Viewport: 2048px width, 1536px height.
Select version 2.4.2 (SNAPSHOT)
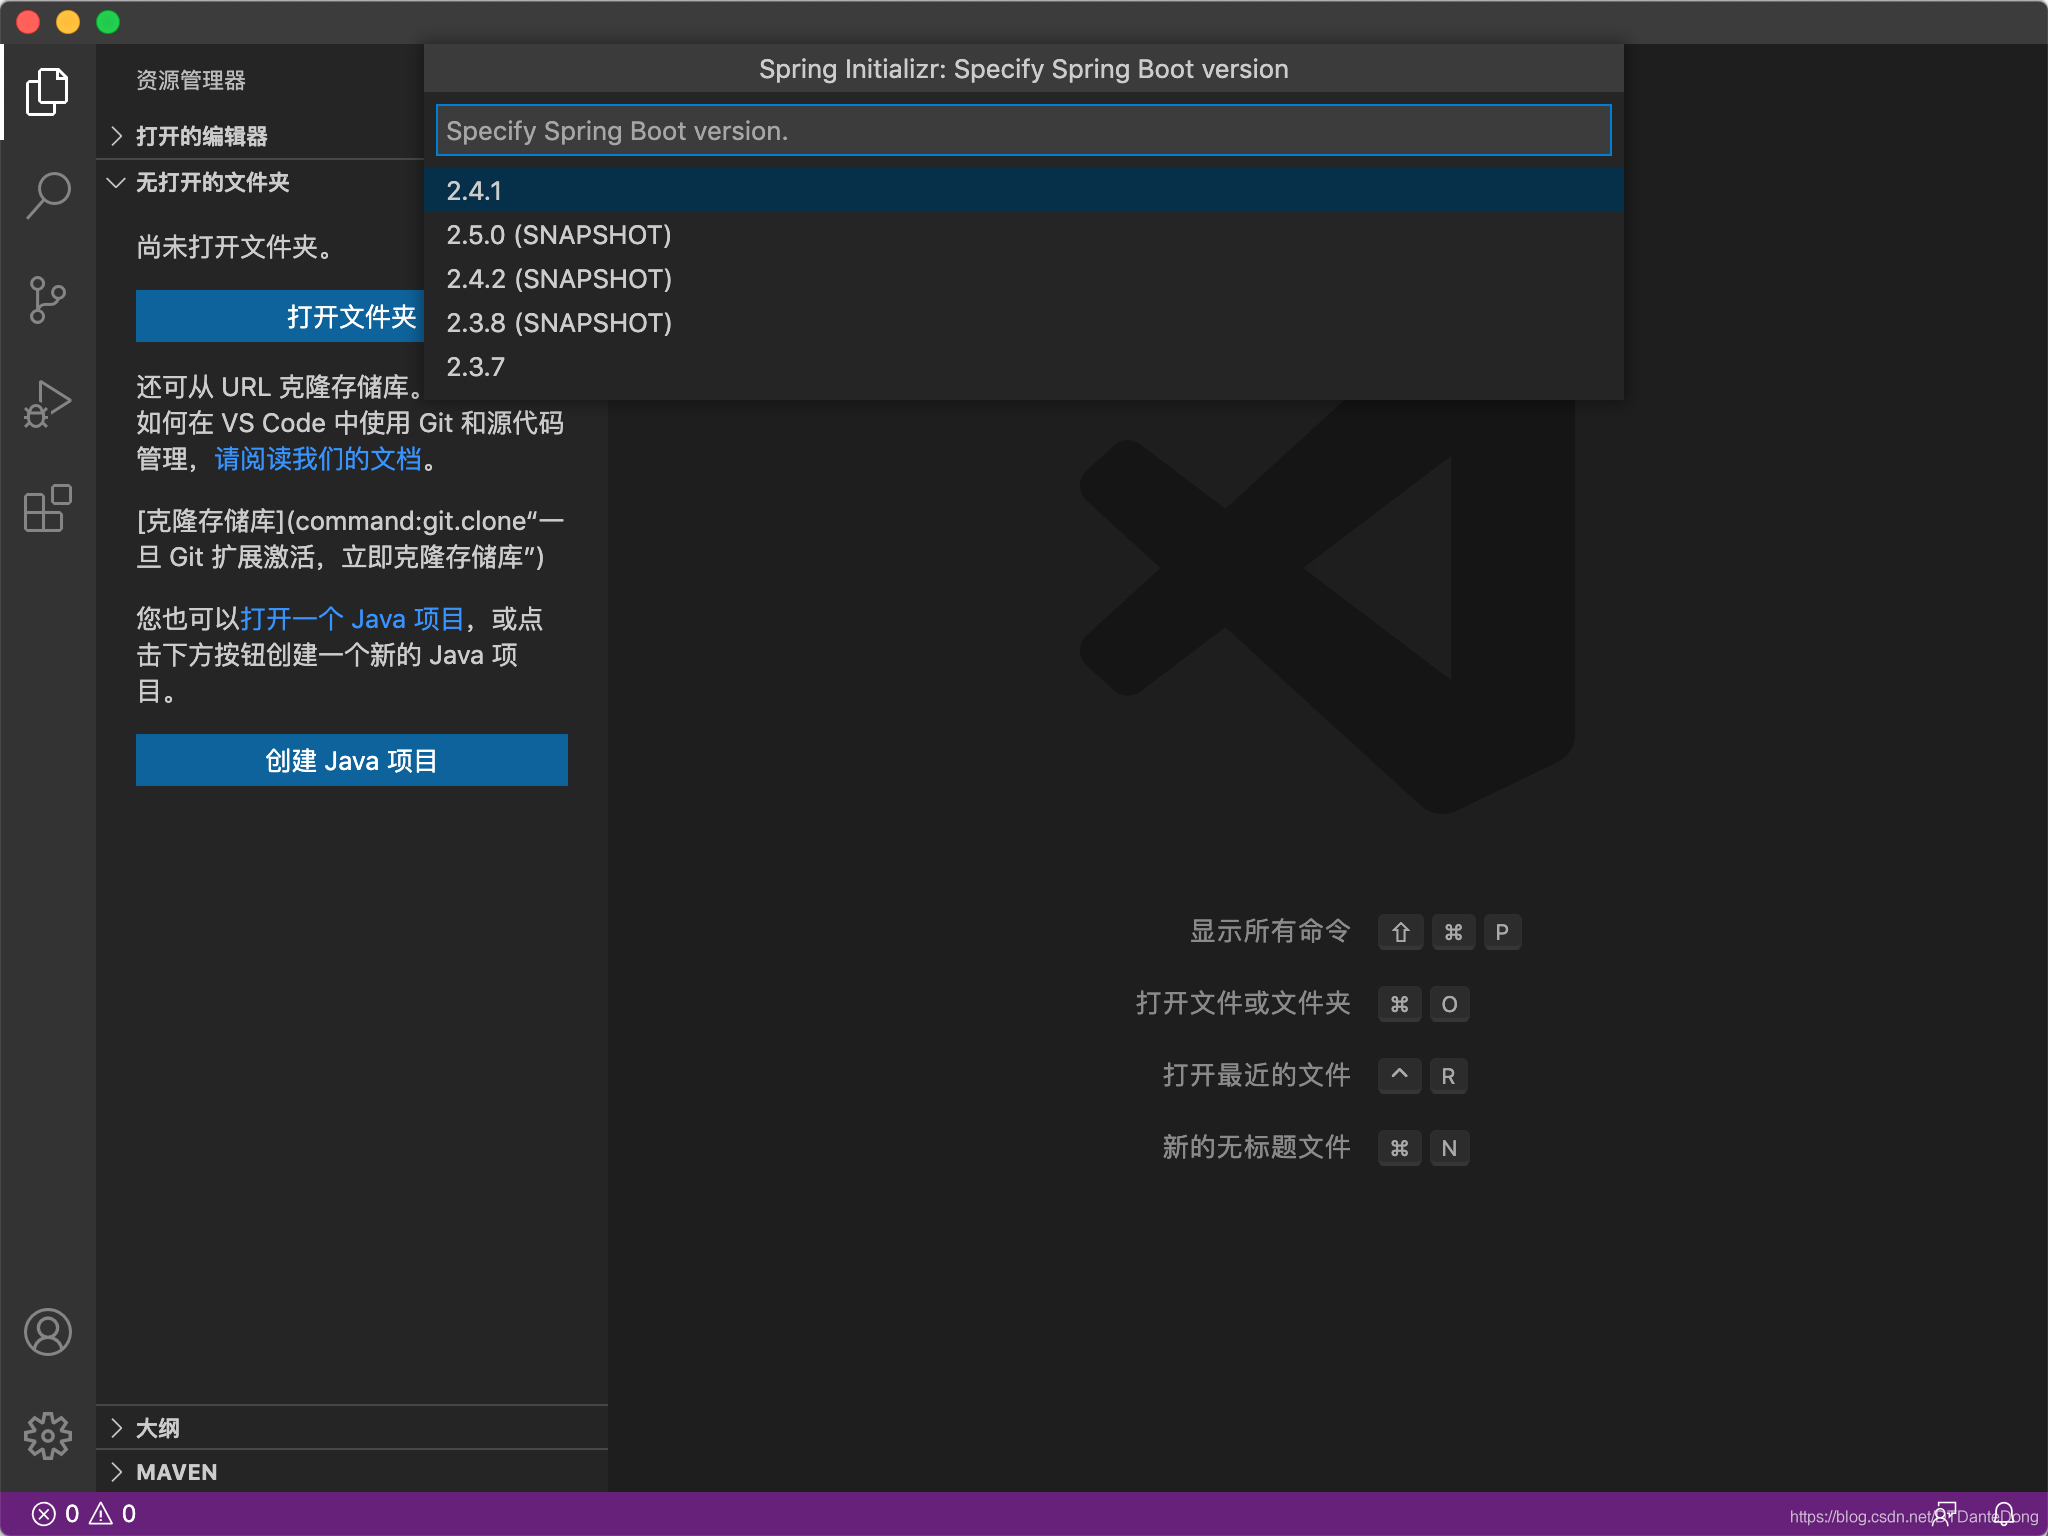click(x=1023, y=278)
